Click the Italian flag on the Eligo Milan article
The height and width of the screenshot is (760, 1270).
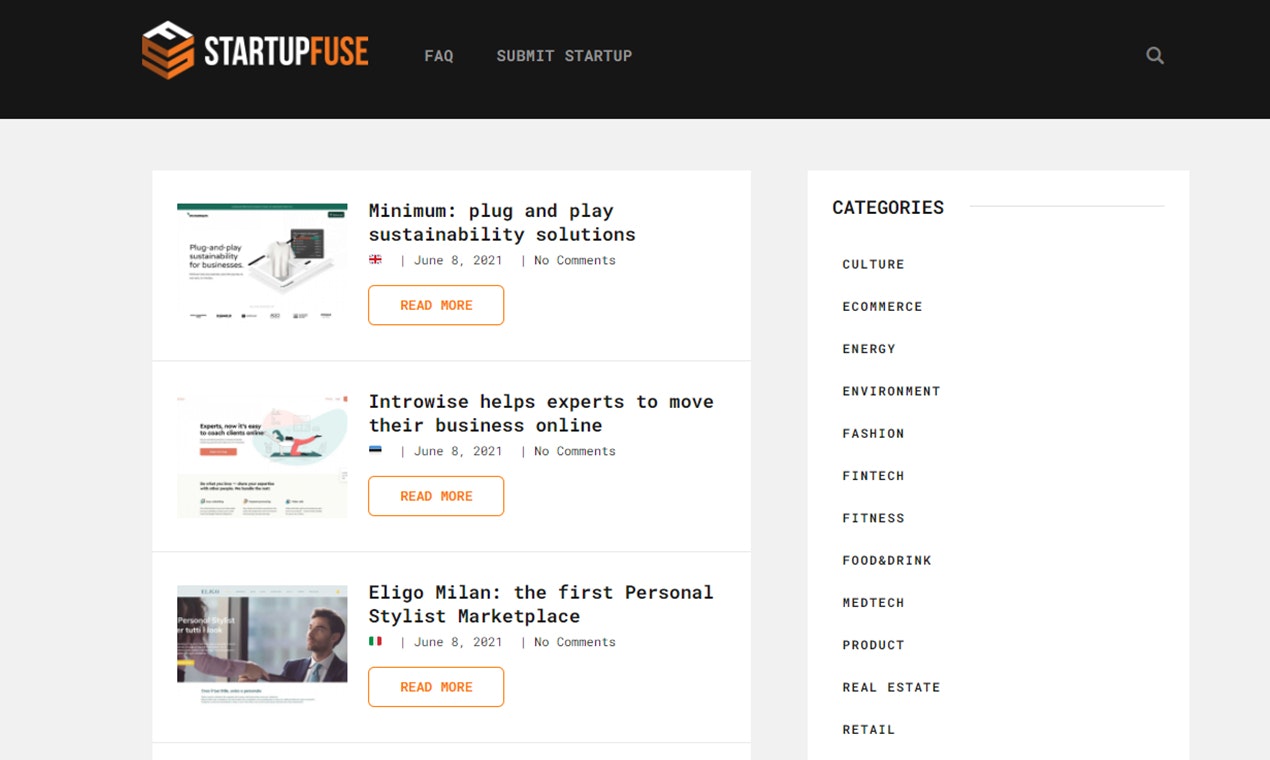click(x=376, y=641)
